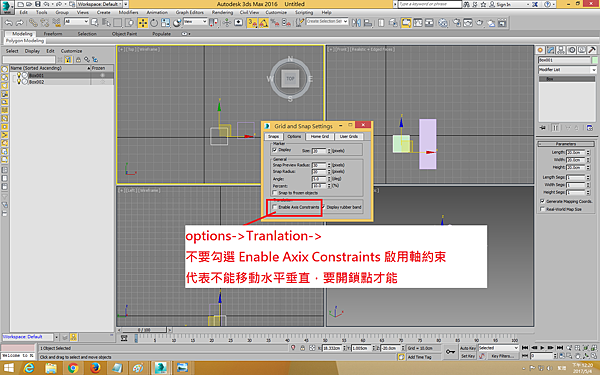Toggle visibility bulb for Box002
600x375 pixels.
pyautogui.click(x=19, y=82)
